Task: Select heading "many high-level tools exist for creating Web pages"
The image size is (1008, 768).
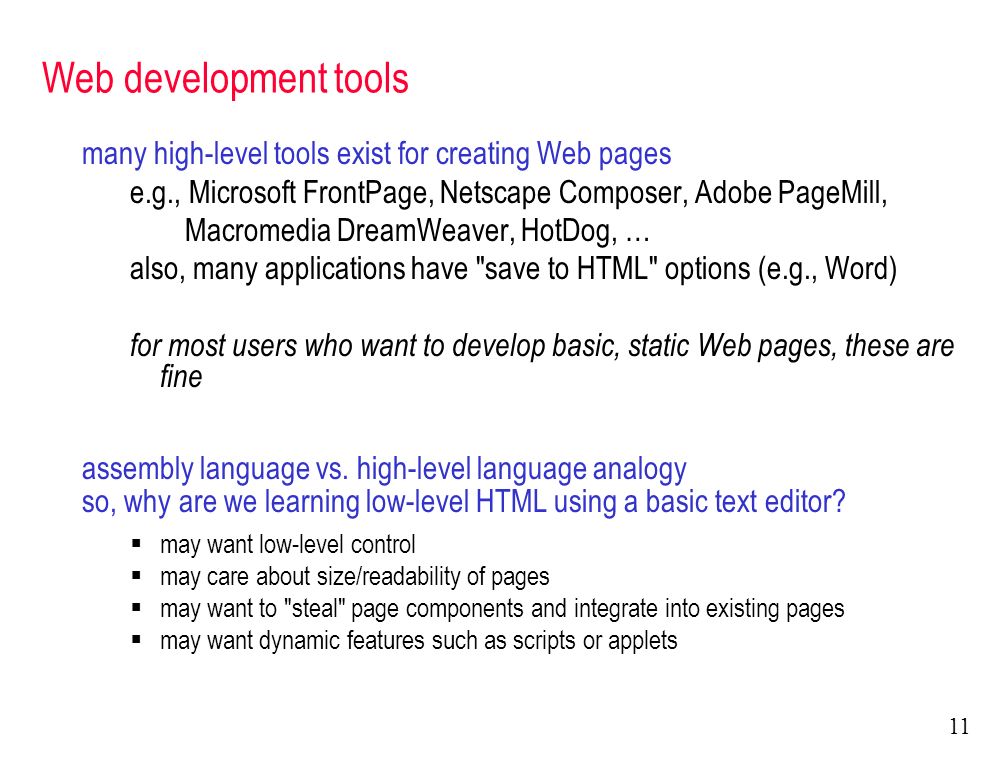Action: (x=376, y=155)
